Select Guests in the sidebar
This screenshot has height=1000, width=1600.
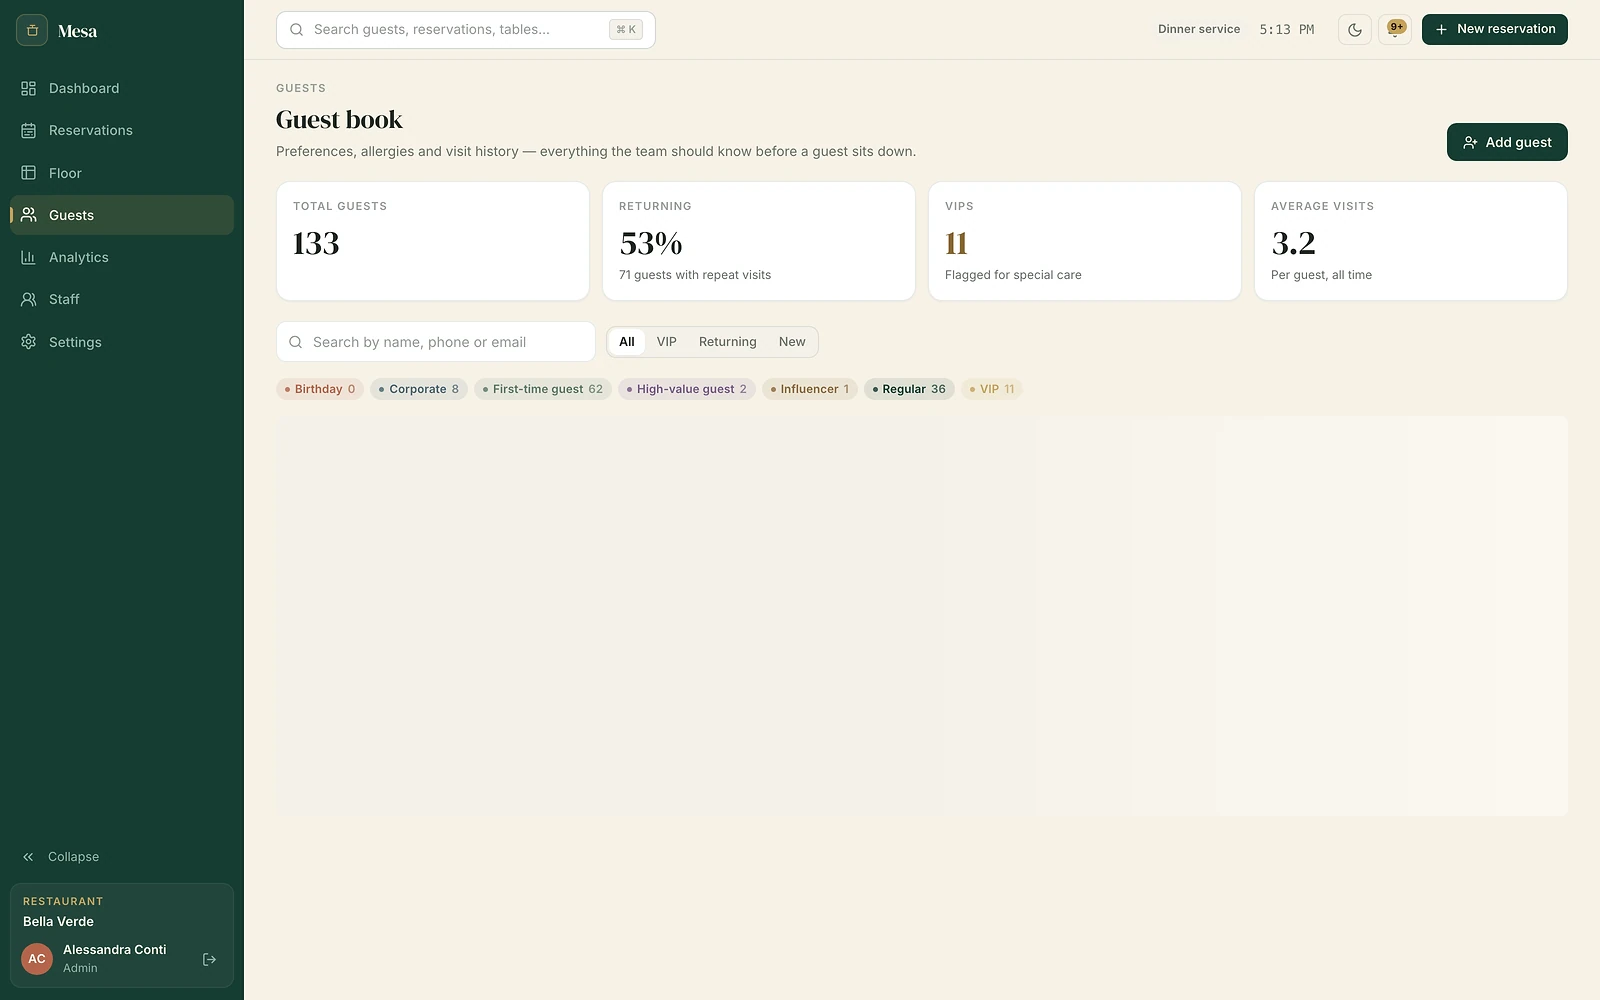(122, 215)
